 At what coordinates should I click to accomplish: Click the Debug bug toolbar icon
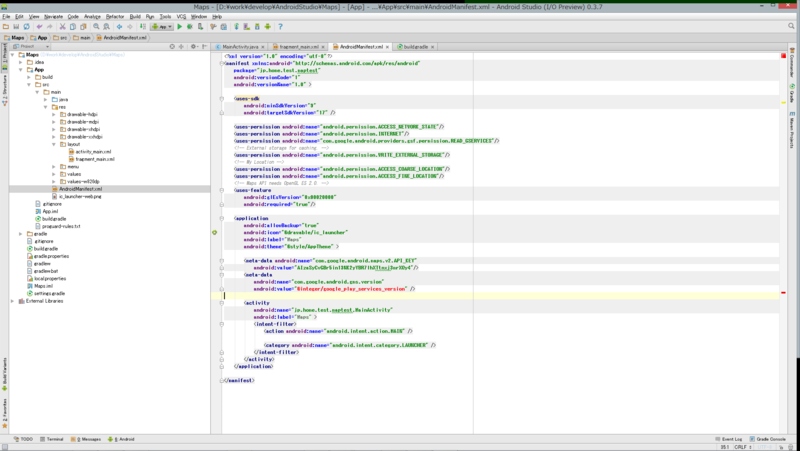(190, 27)
